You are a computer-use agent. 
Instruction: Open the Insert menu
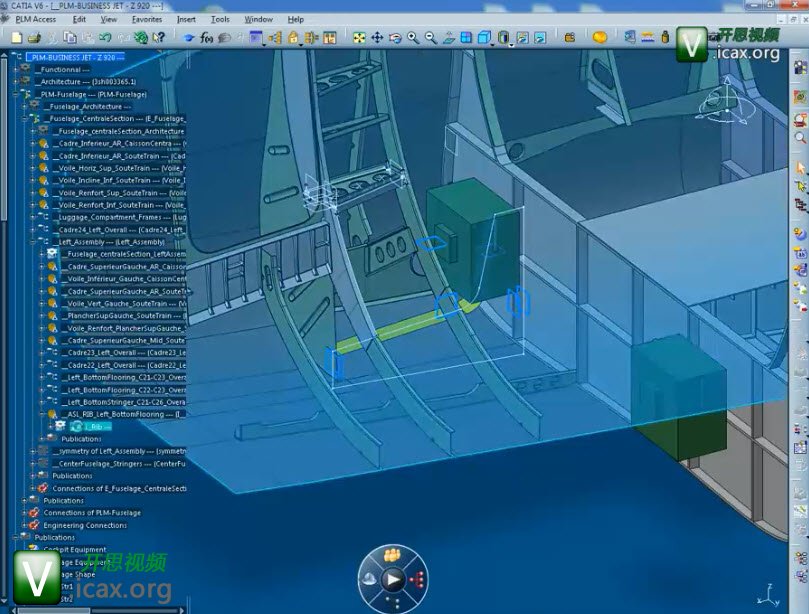(x=186, y=19)
